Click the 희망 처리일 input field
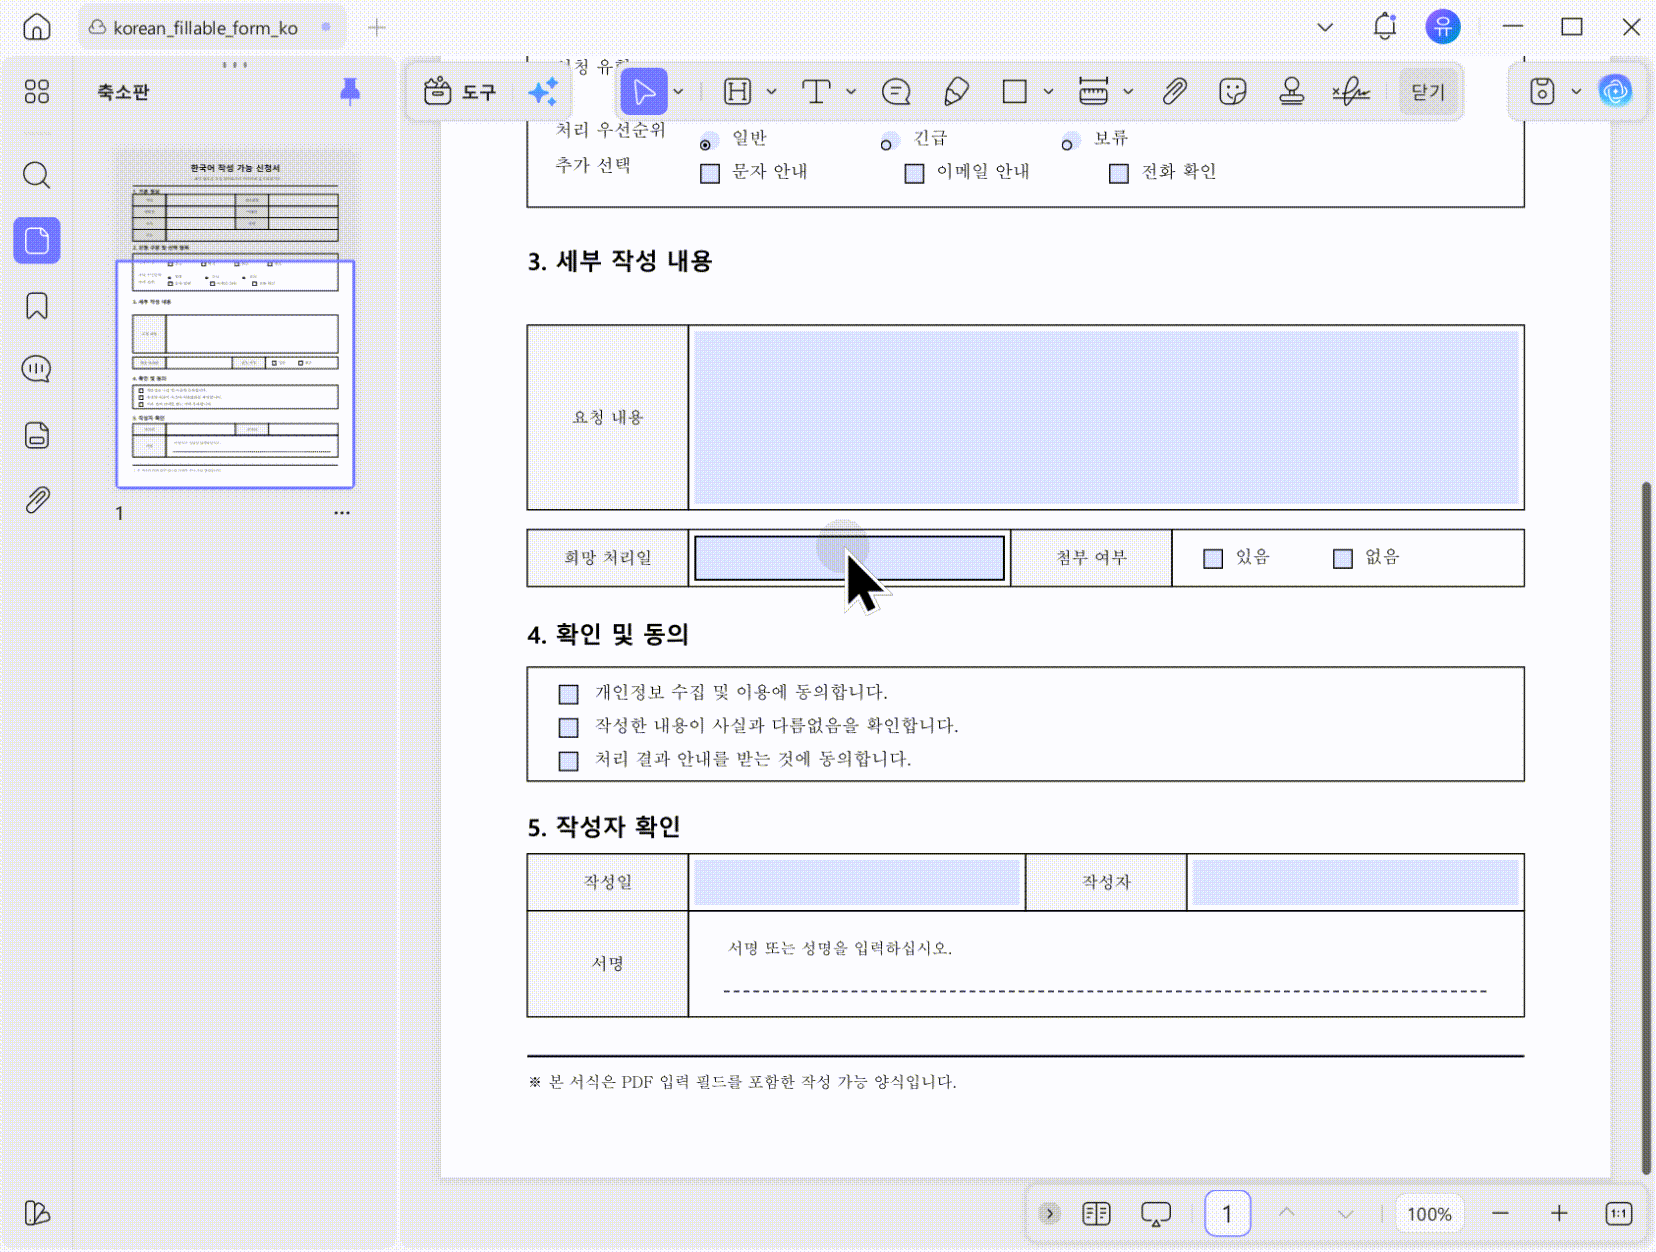1656x1252 pixels. coord(849,558)
